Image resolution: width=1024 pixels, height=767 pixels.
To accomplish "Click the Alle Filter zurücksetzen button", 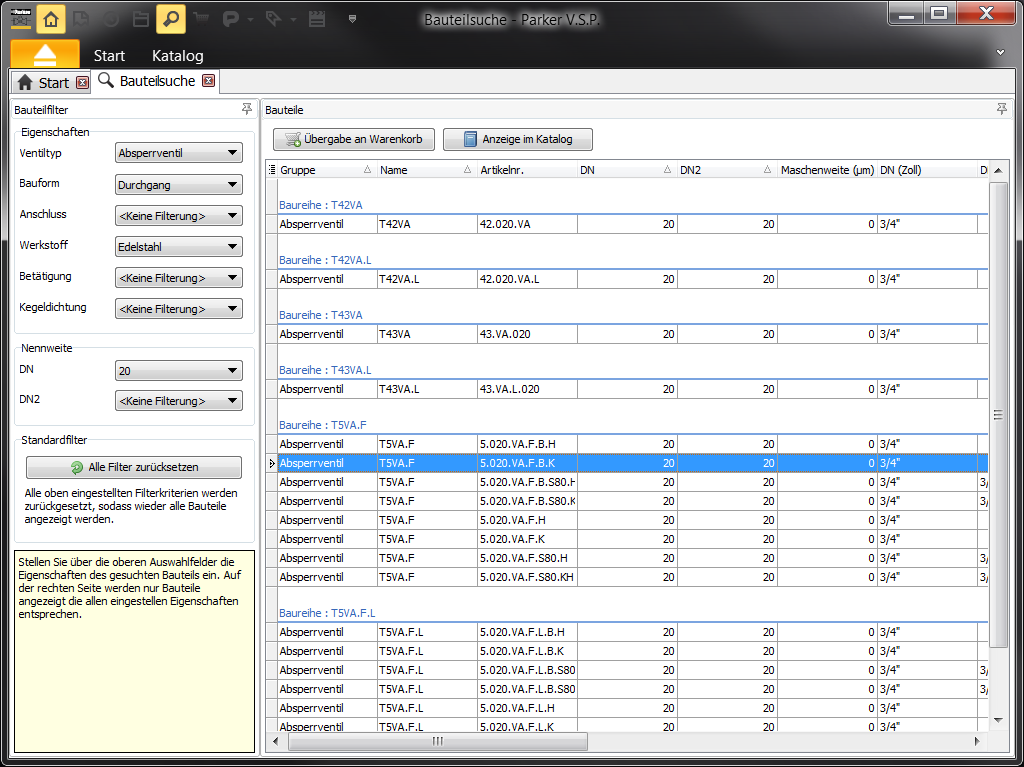I will (134, 467).
